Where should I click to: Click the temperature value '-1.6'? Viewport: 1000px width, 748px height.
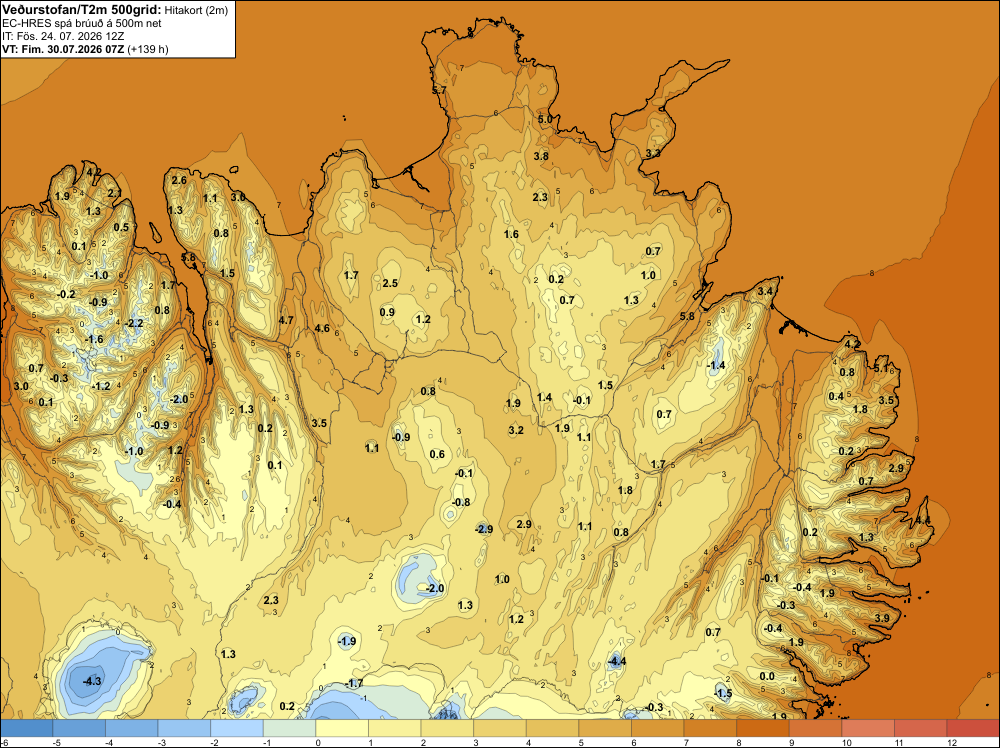pyautogui.click(x=94, y=339)
